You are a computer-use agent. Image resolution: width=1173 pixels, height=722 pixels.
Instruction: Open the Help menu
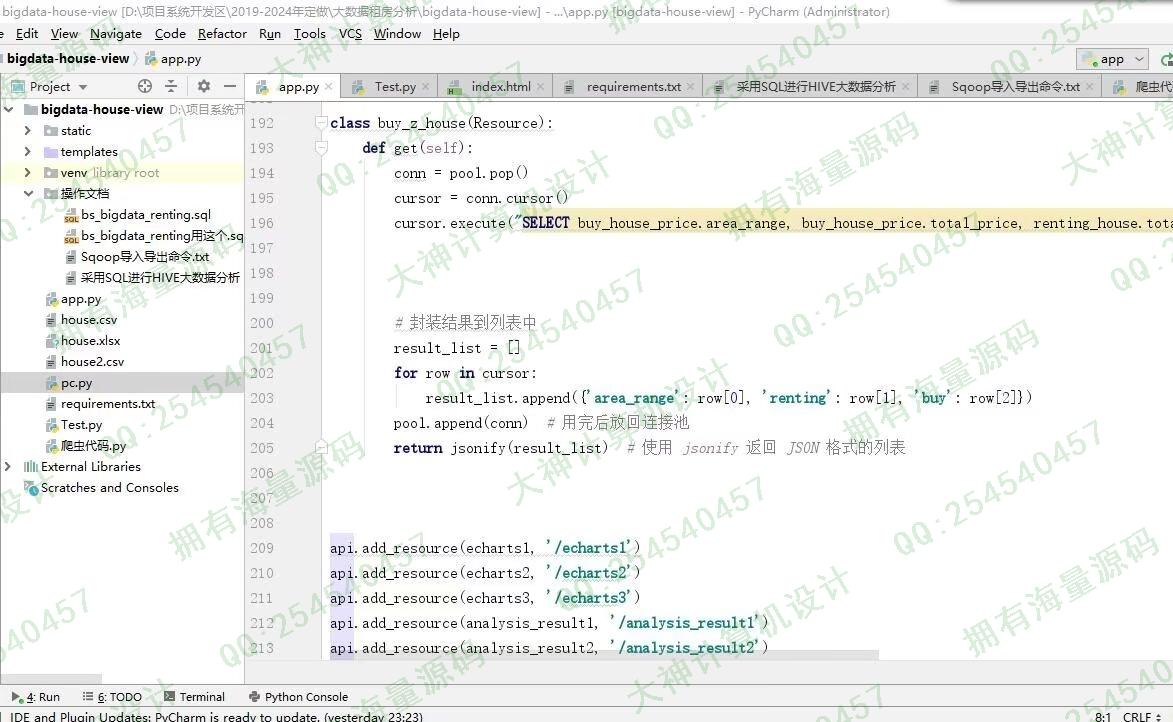coord(446,34)
